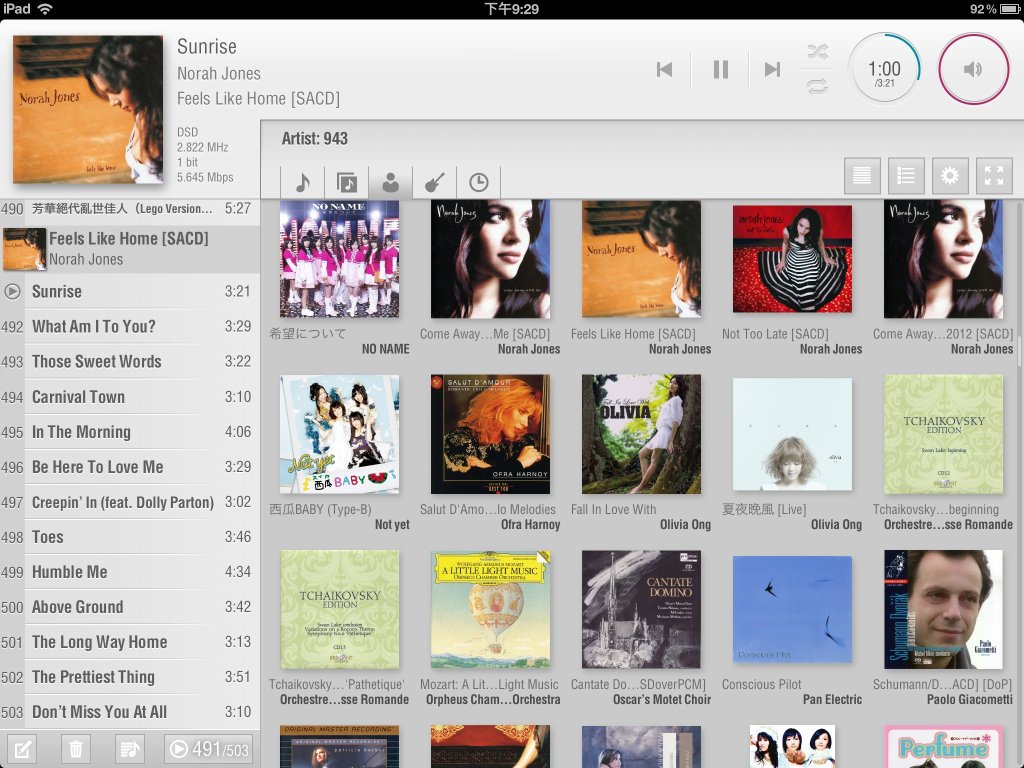The width and height of the screenshot is (1024, 768).
Task: Pause the current song
Action: [720, 69]
